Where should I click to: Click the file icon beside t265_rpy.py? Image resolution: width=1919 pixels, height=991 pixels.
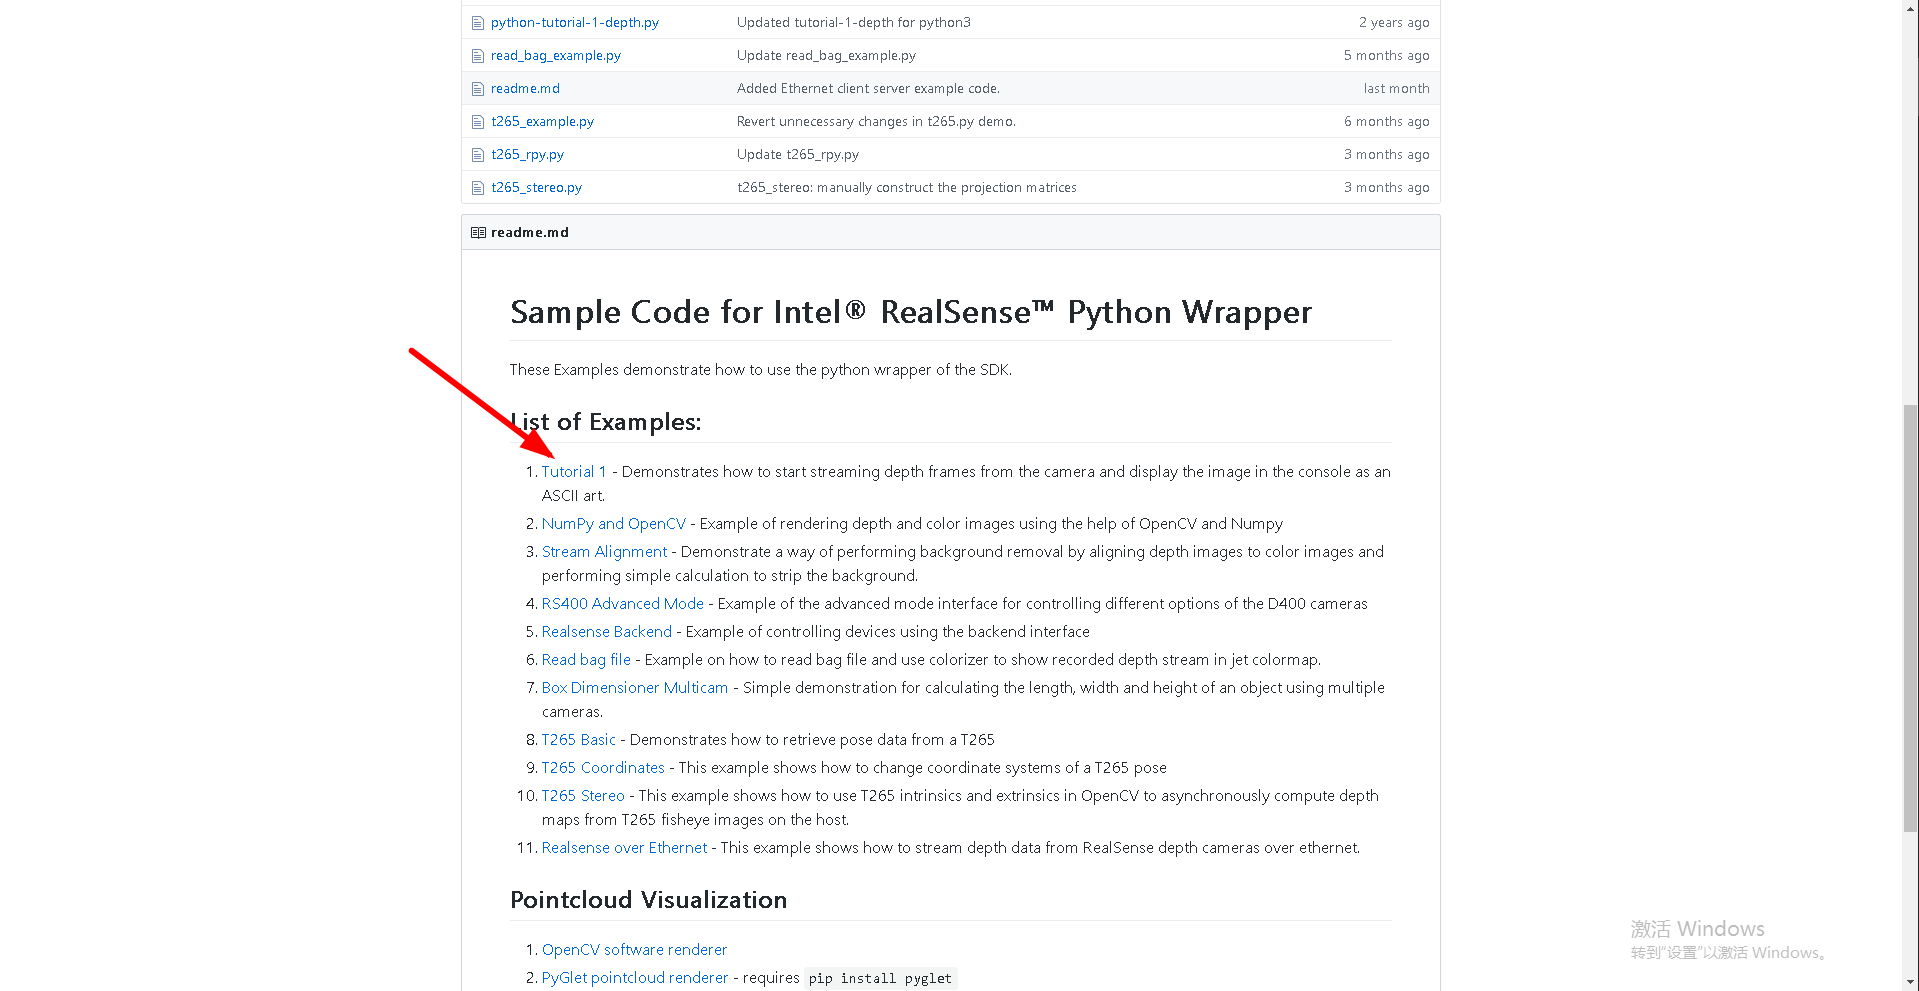tap(477, 154)
